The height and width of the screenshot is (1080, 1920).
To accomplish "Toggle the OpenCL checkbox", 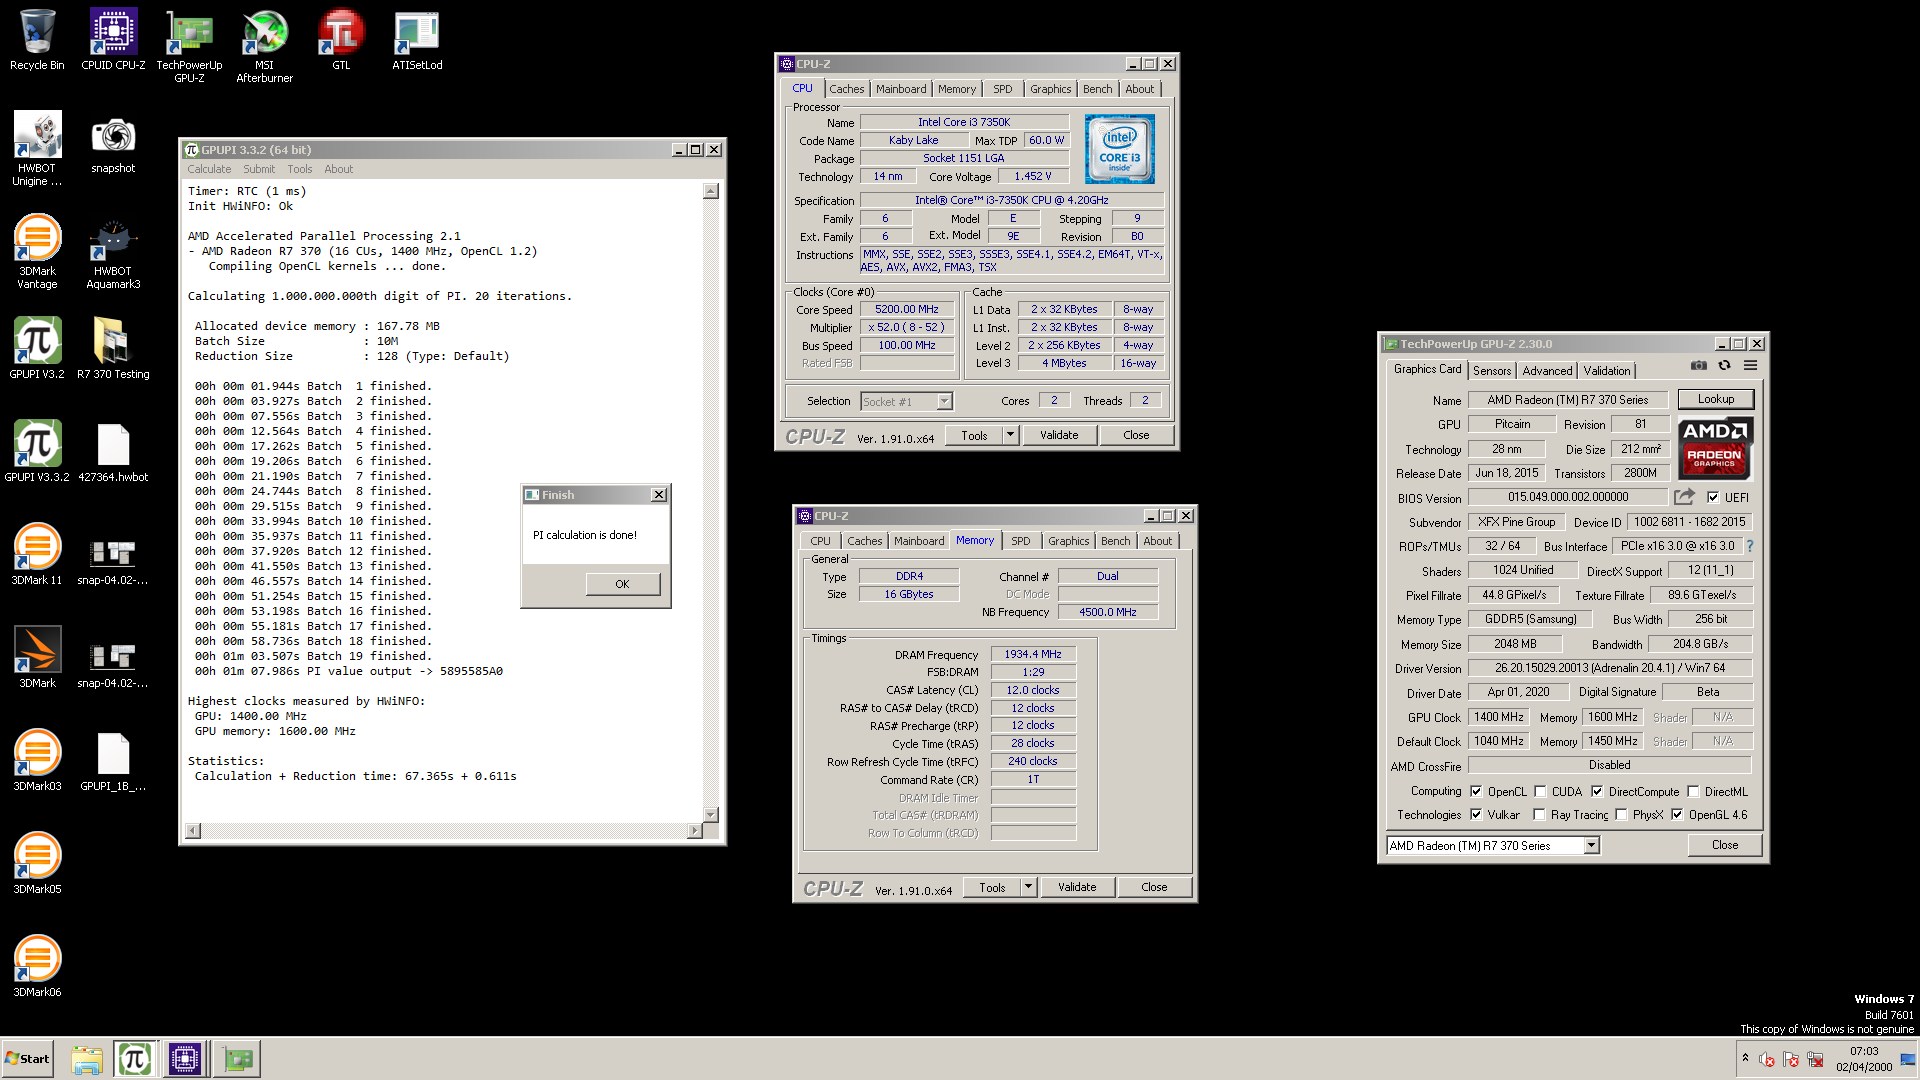I will click(x=1476, y=791).
